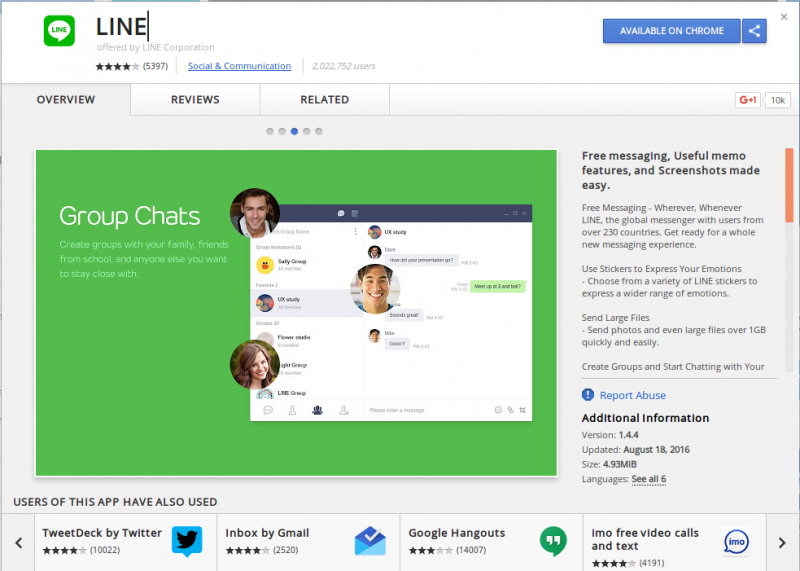
Task: Click the LINE title heading
Action: tap(121, 27)
